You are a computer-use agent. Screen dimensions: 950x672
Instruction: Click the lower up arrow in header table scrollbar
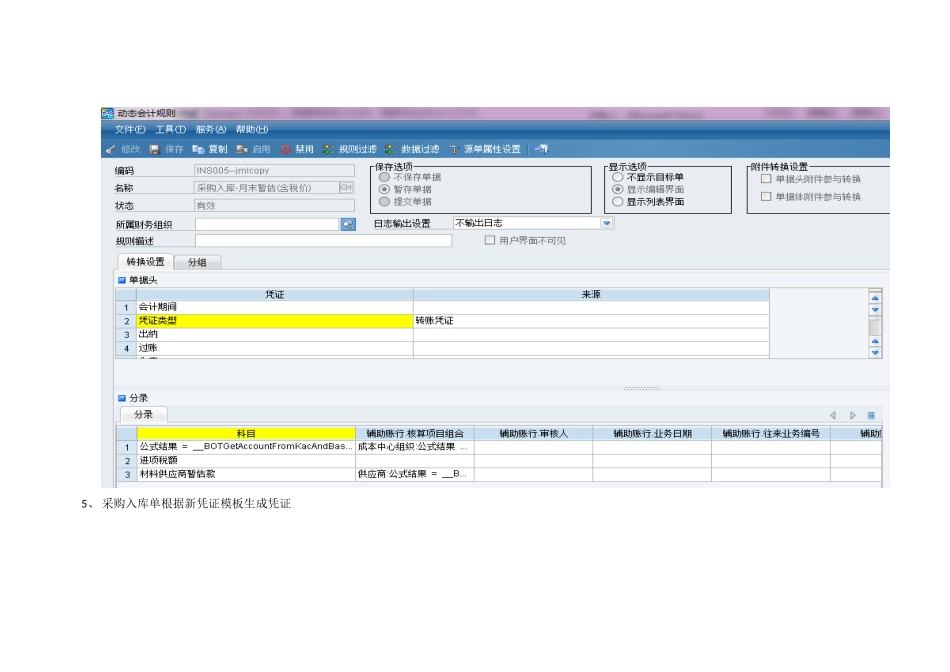point(875,341)
